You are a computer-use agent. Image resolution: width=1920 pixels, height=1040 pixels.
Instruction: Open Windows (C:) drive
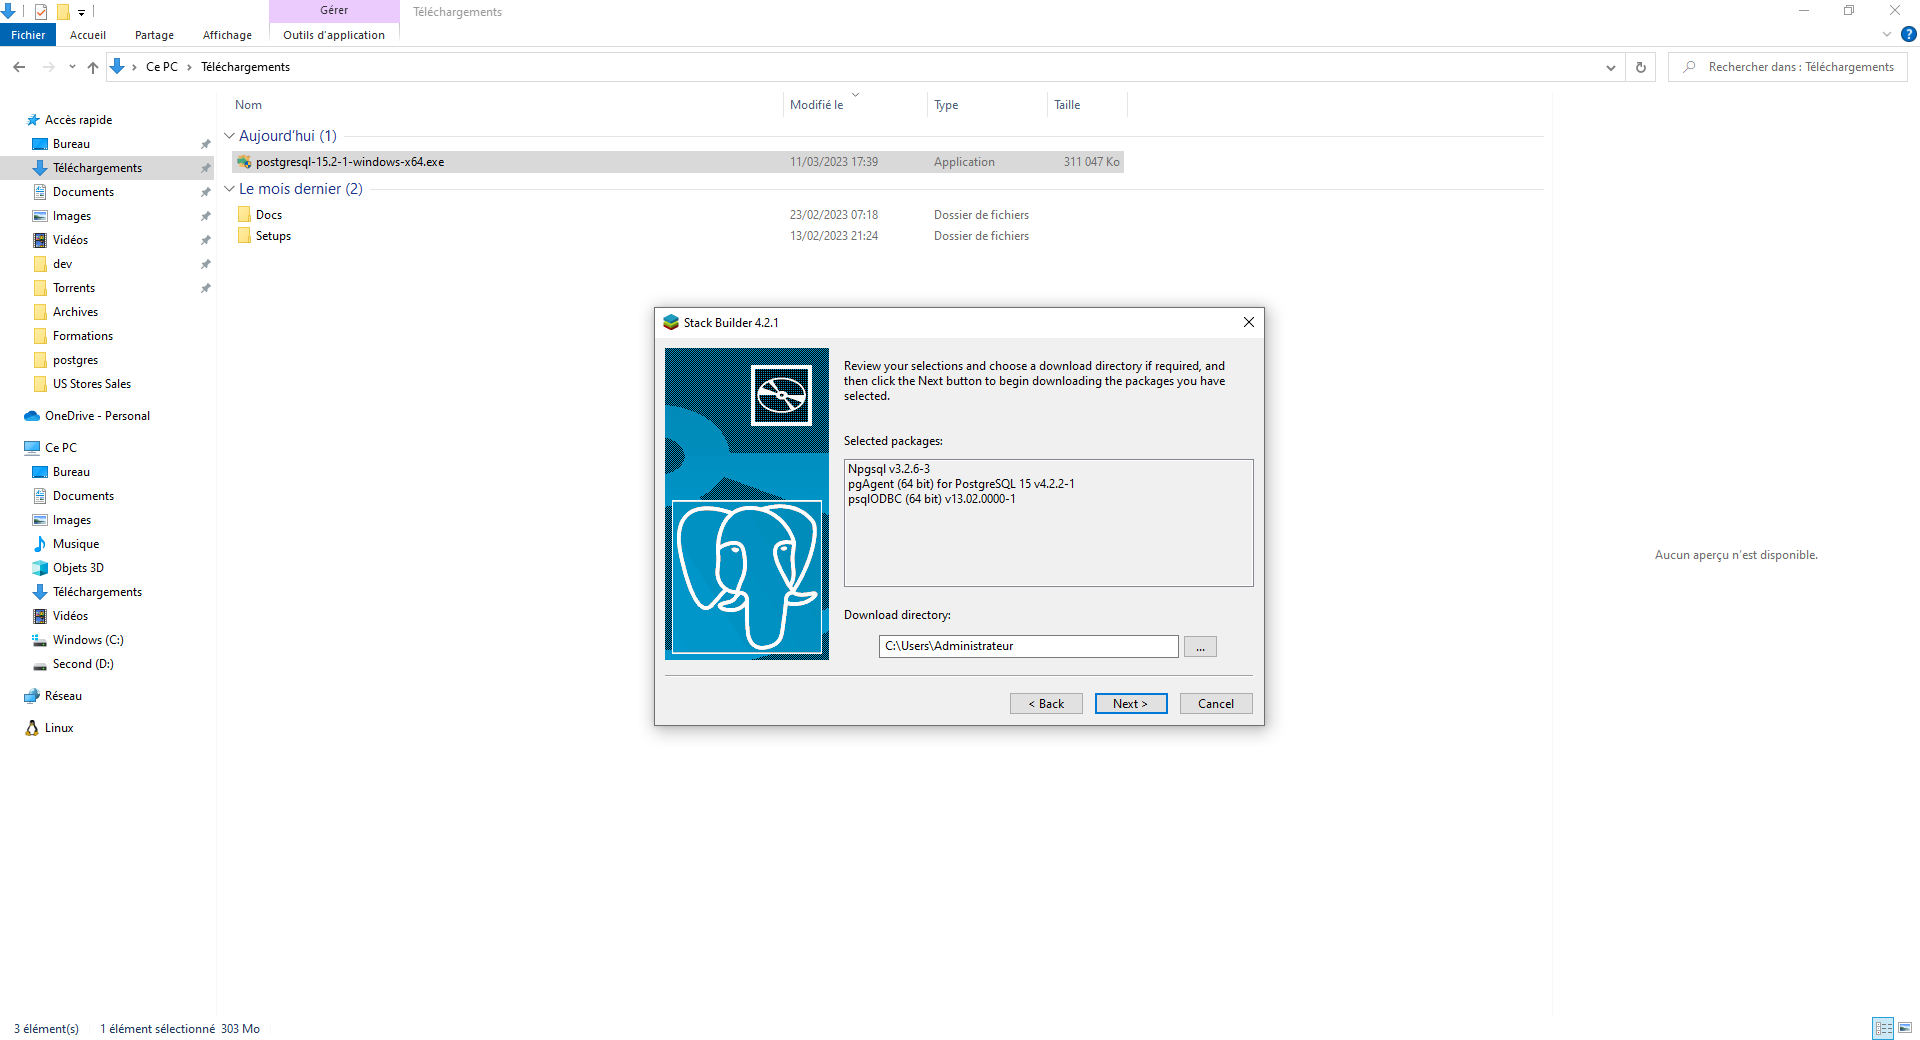click(88, 640)
